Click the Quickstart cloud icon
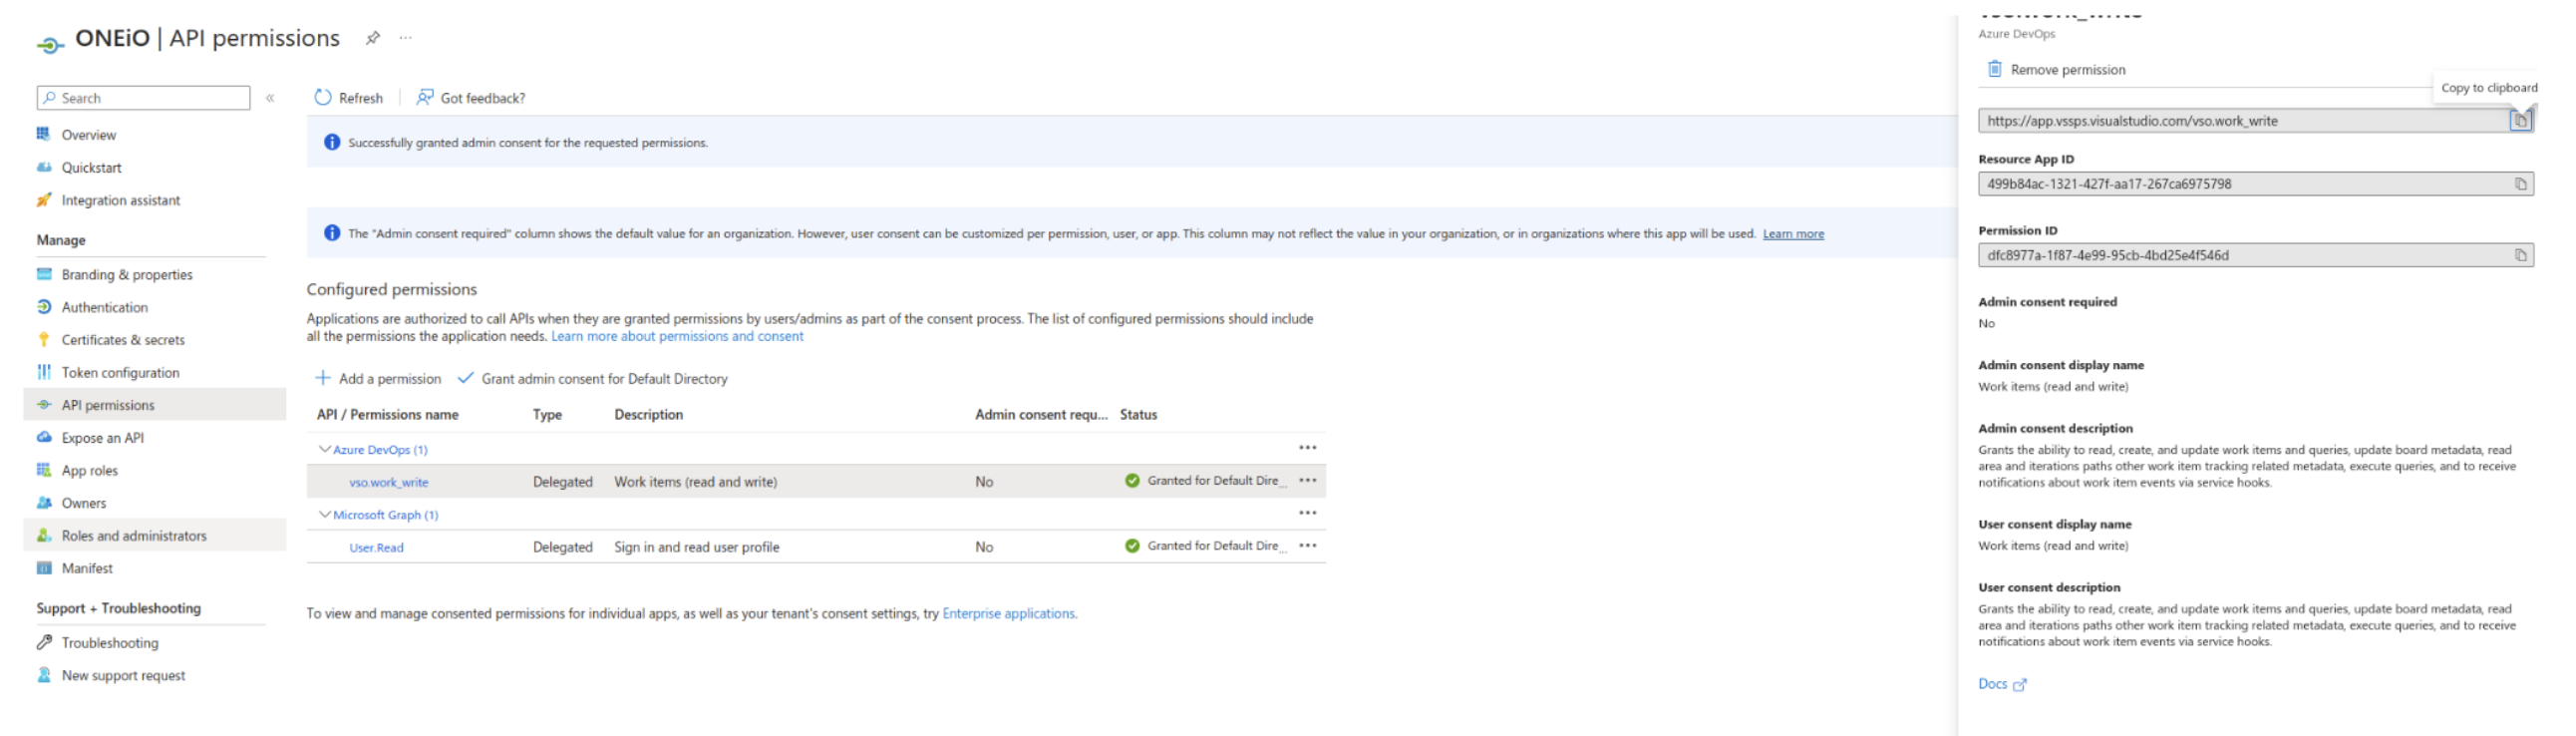 tap(44, 167)
